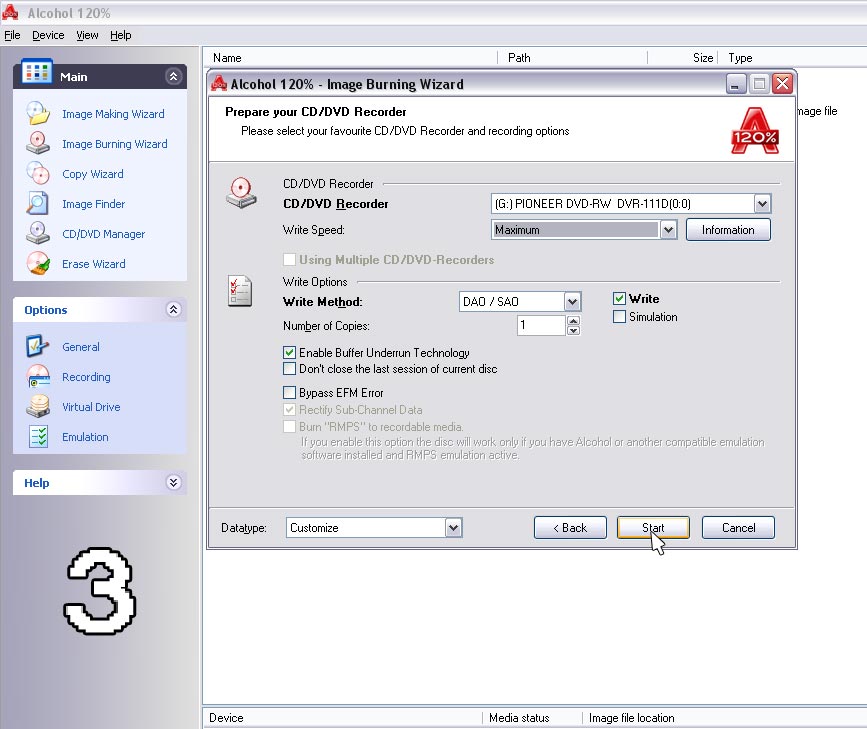
Task: Increase Number of Copies with up arrow
Action: pos(573,321)
